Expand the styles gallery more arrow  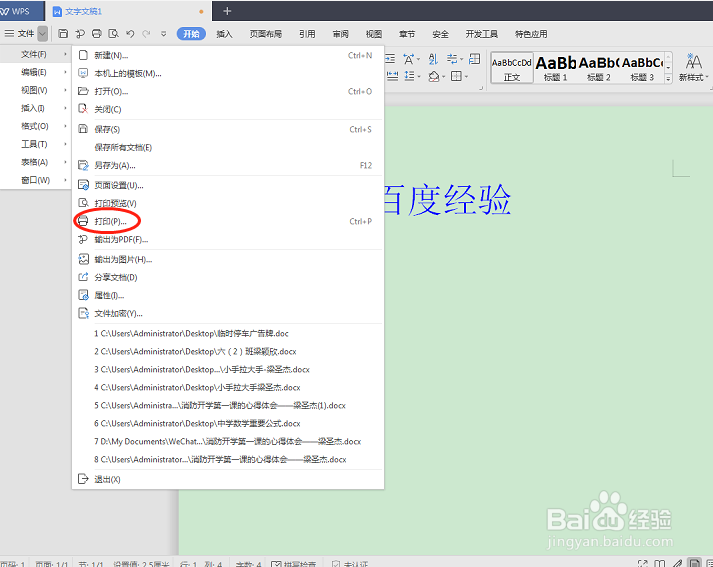pos(668,79)
